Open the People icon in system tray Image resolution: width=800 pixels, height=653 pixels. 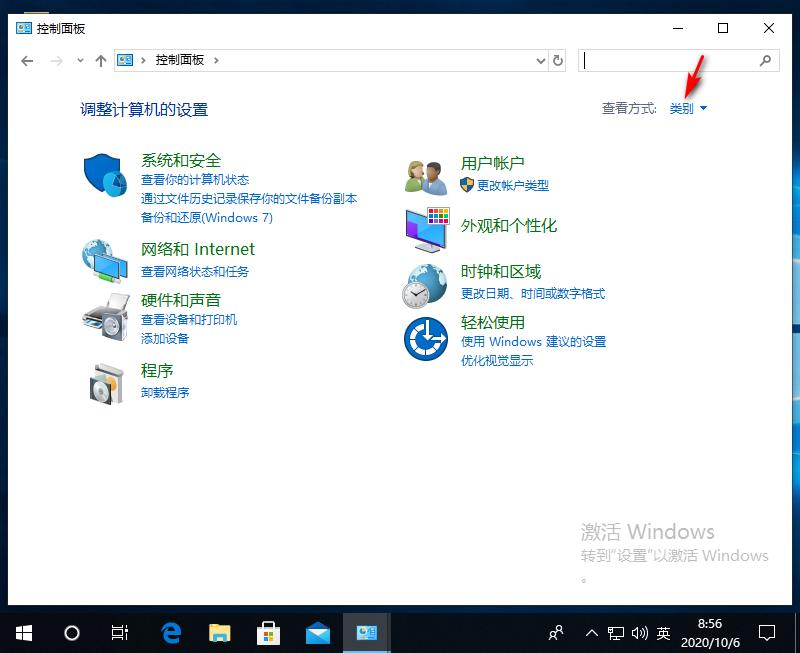(557, 633)
